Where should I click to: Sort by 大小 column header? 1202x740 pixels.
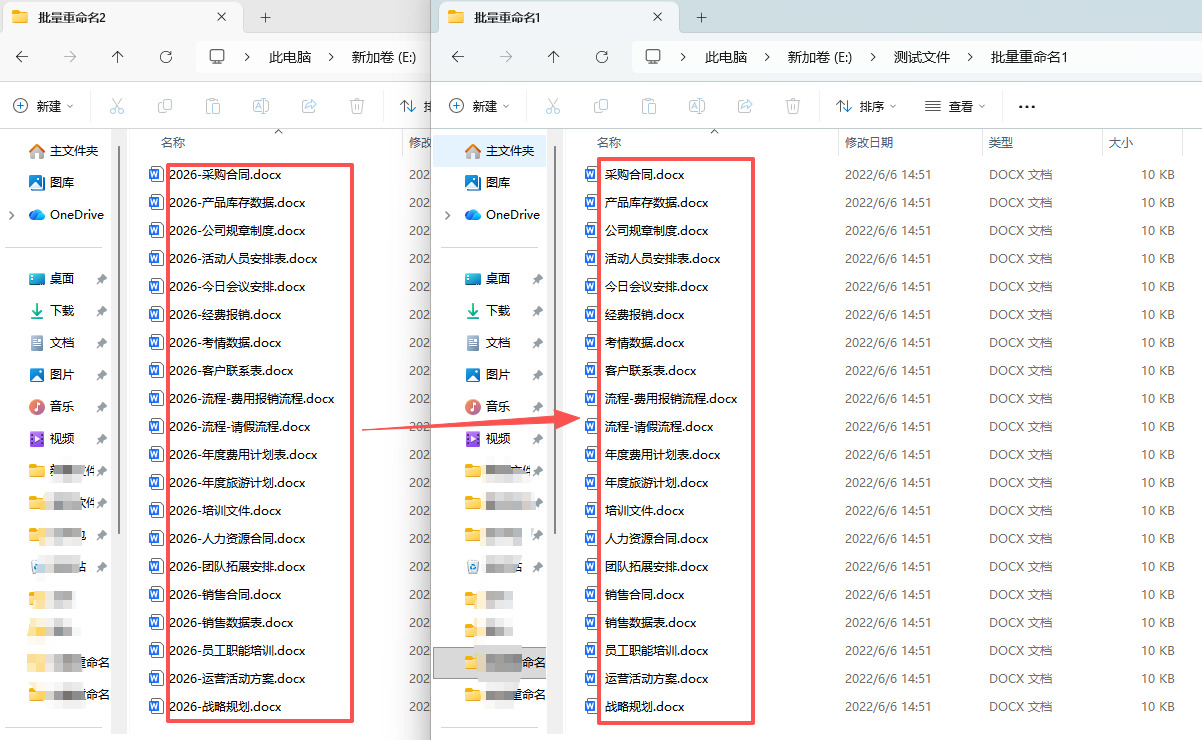(x=1121, y=143)
